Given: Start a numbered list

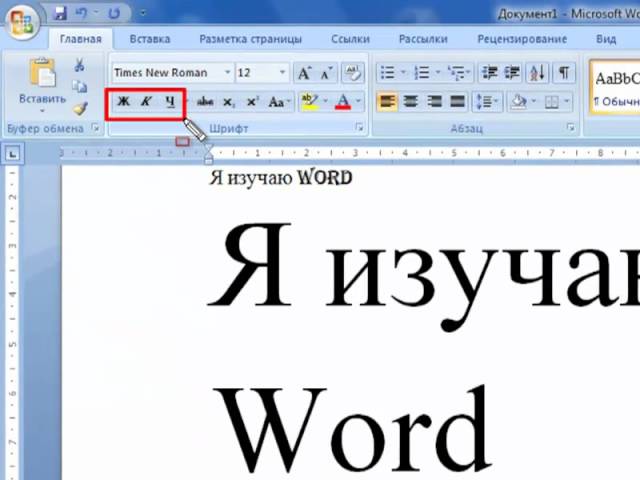Looking at the screenshot, I should coord(422,73).
